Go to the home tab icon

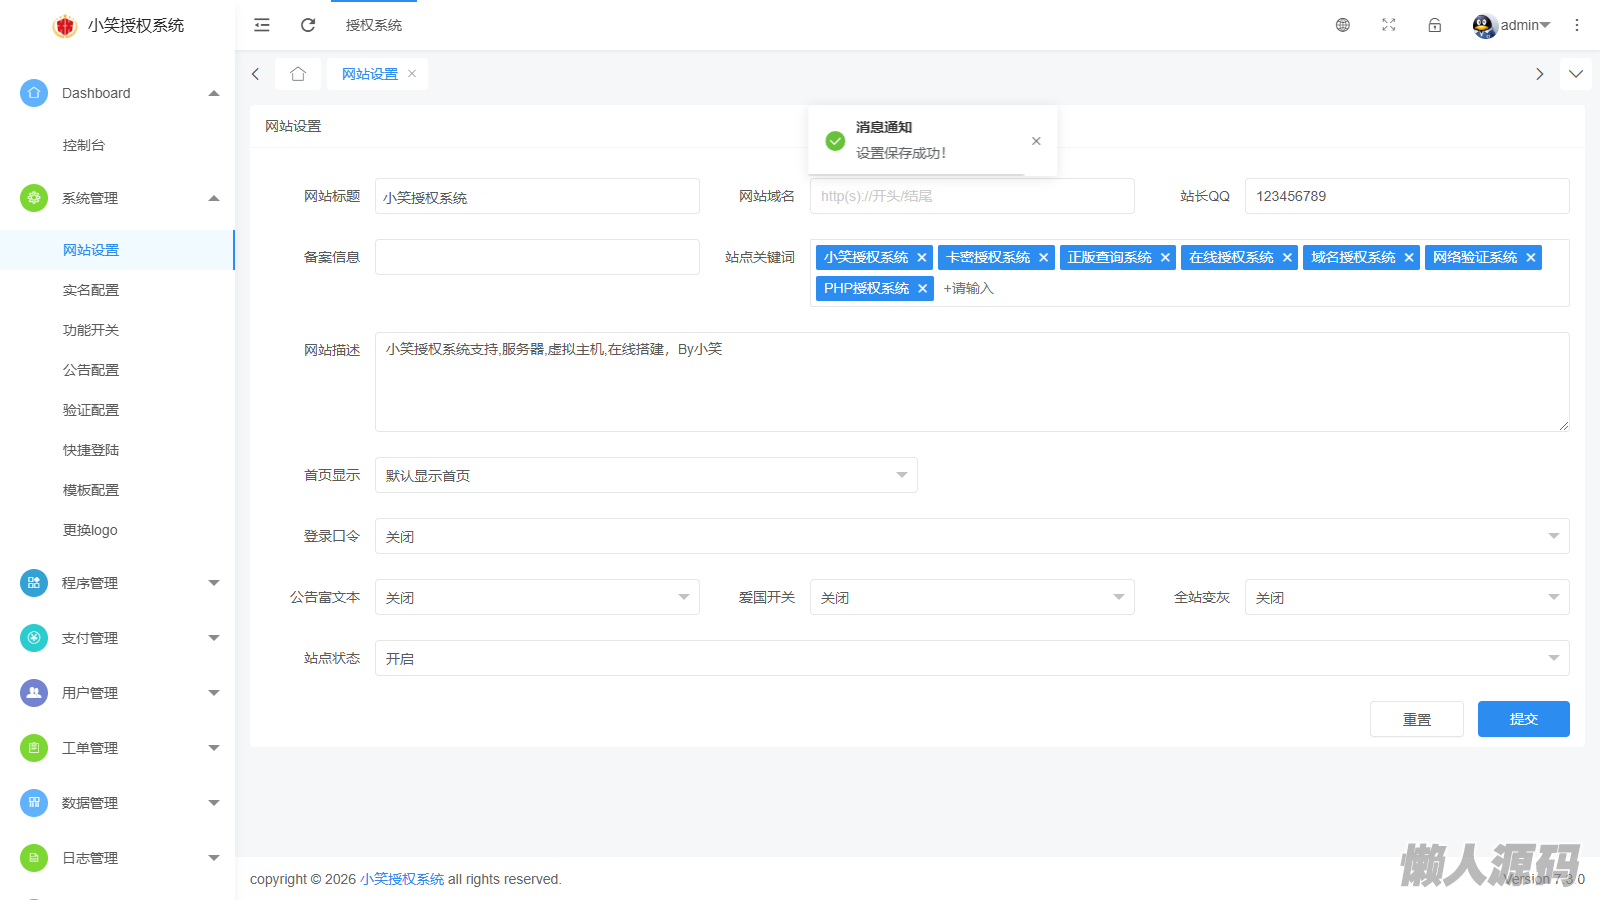pyautogui.click(x=298, y=74)
